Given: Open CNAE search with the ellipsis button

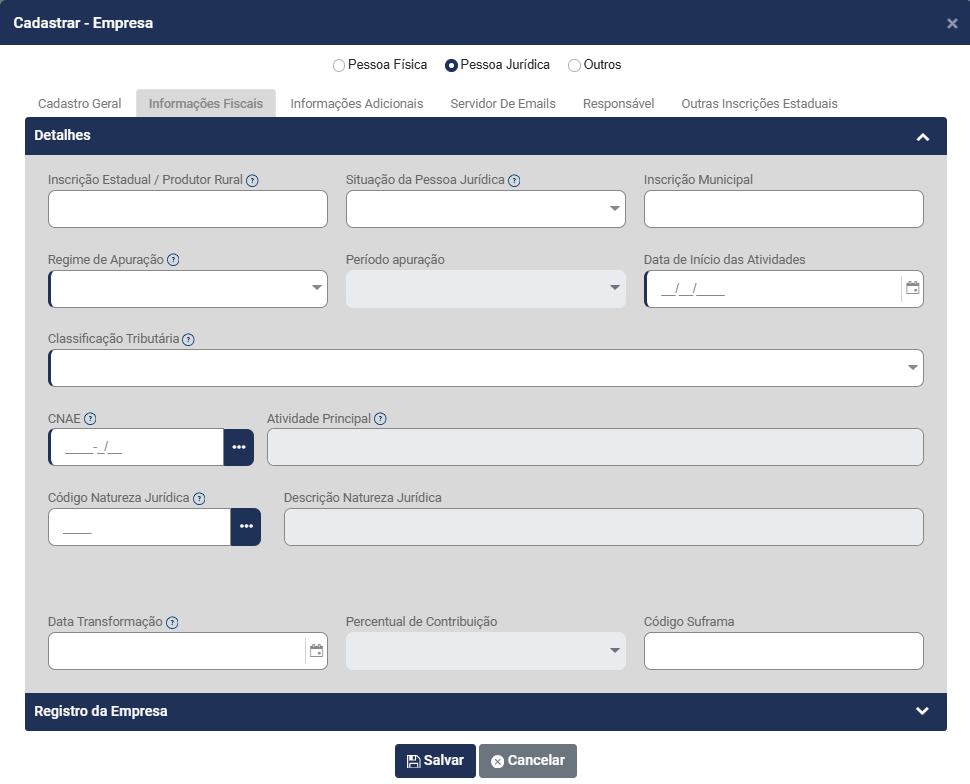Looking at the screenshot, I should 239,447.
